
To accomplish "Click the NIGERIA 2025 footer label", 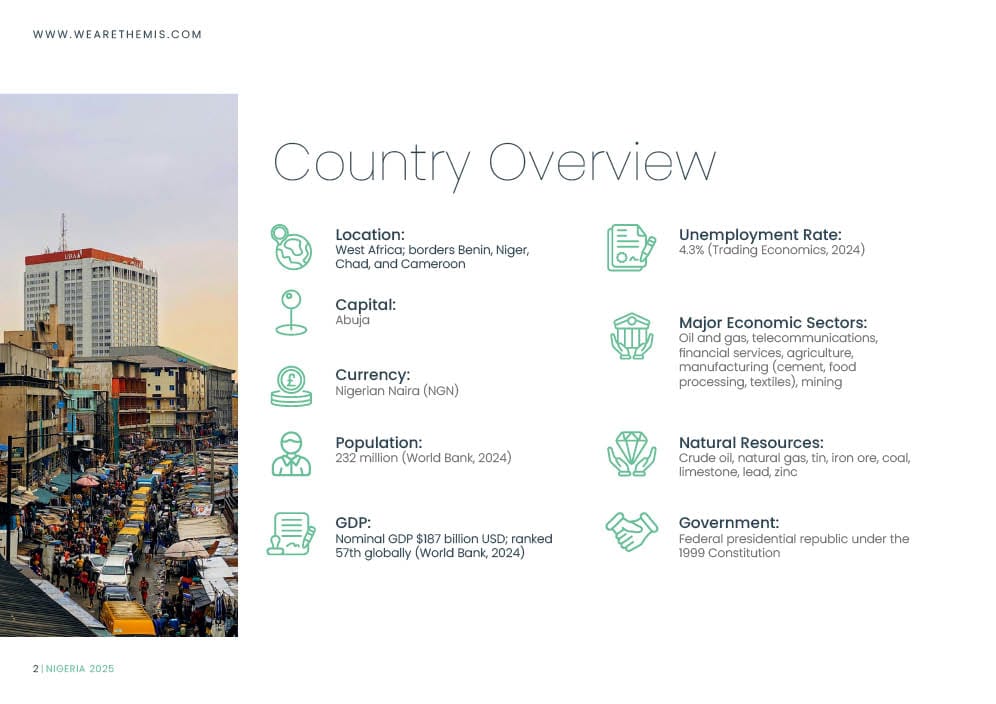I will pos(80,668).
